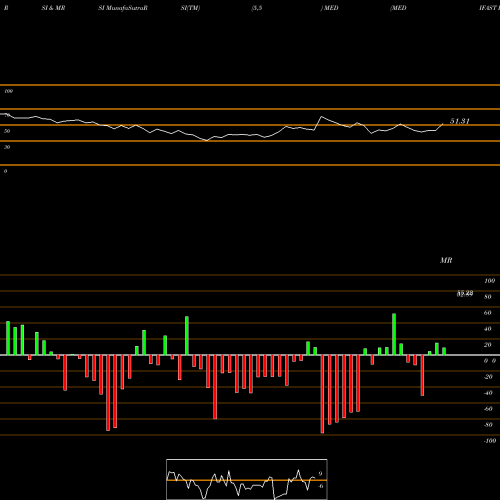Click the 9 label in the mini chart
The image size is (500, 500).
(320, 474)
